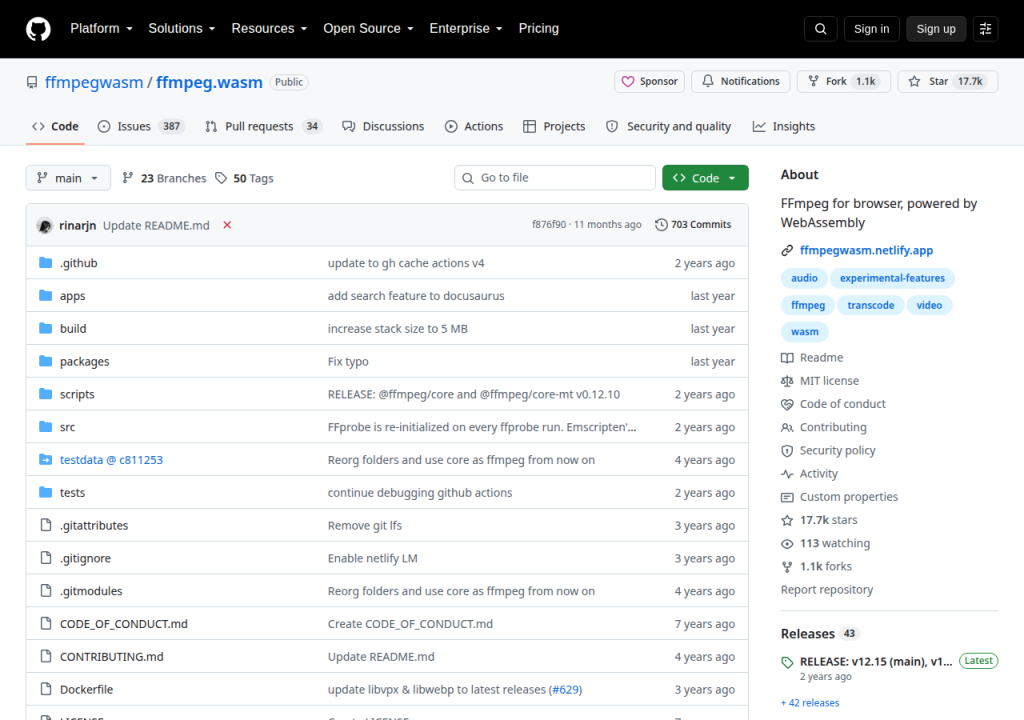Click Report repository link
This screenshot has height=720, width=1024.
tap(827, 589)
